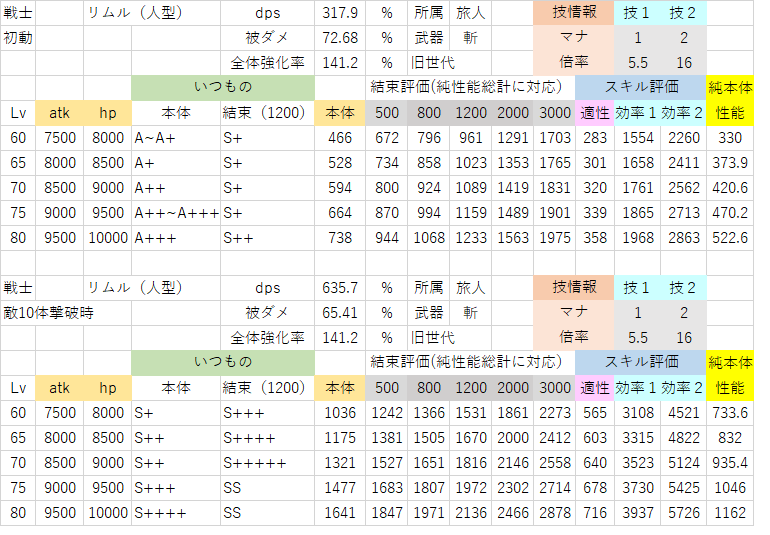Click the A+++ rating at level 80
The image size is (770, 535).
pos(176,238)
